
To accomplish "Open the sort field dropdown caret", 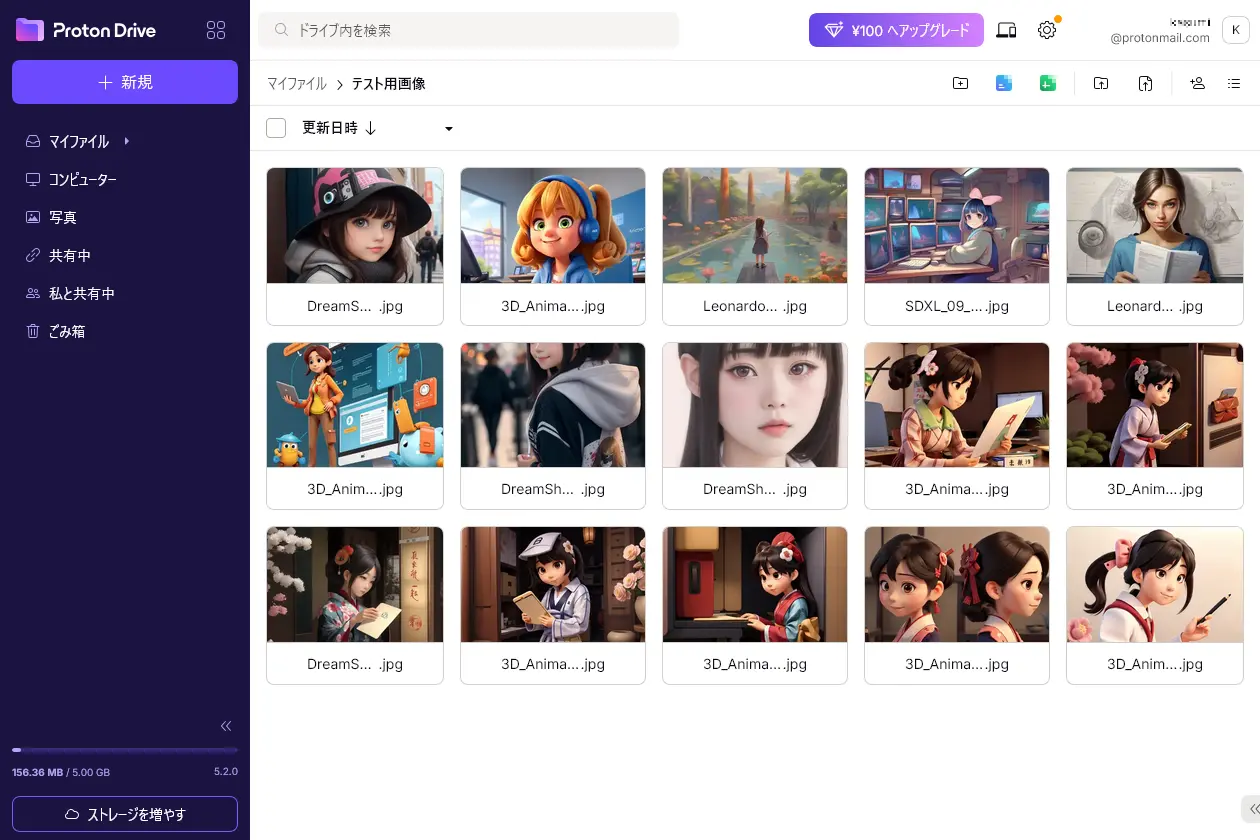I will [449, 129].
